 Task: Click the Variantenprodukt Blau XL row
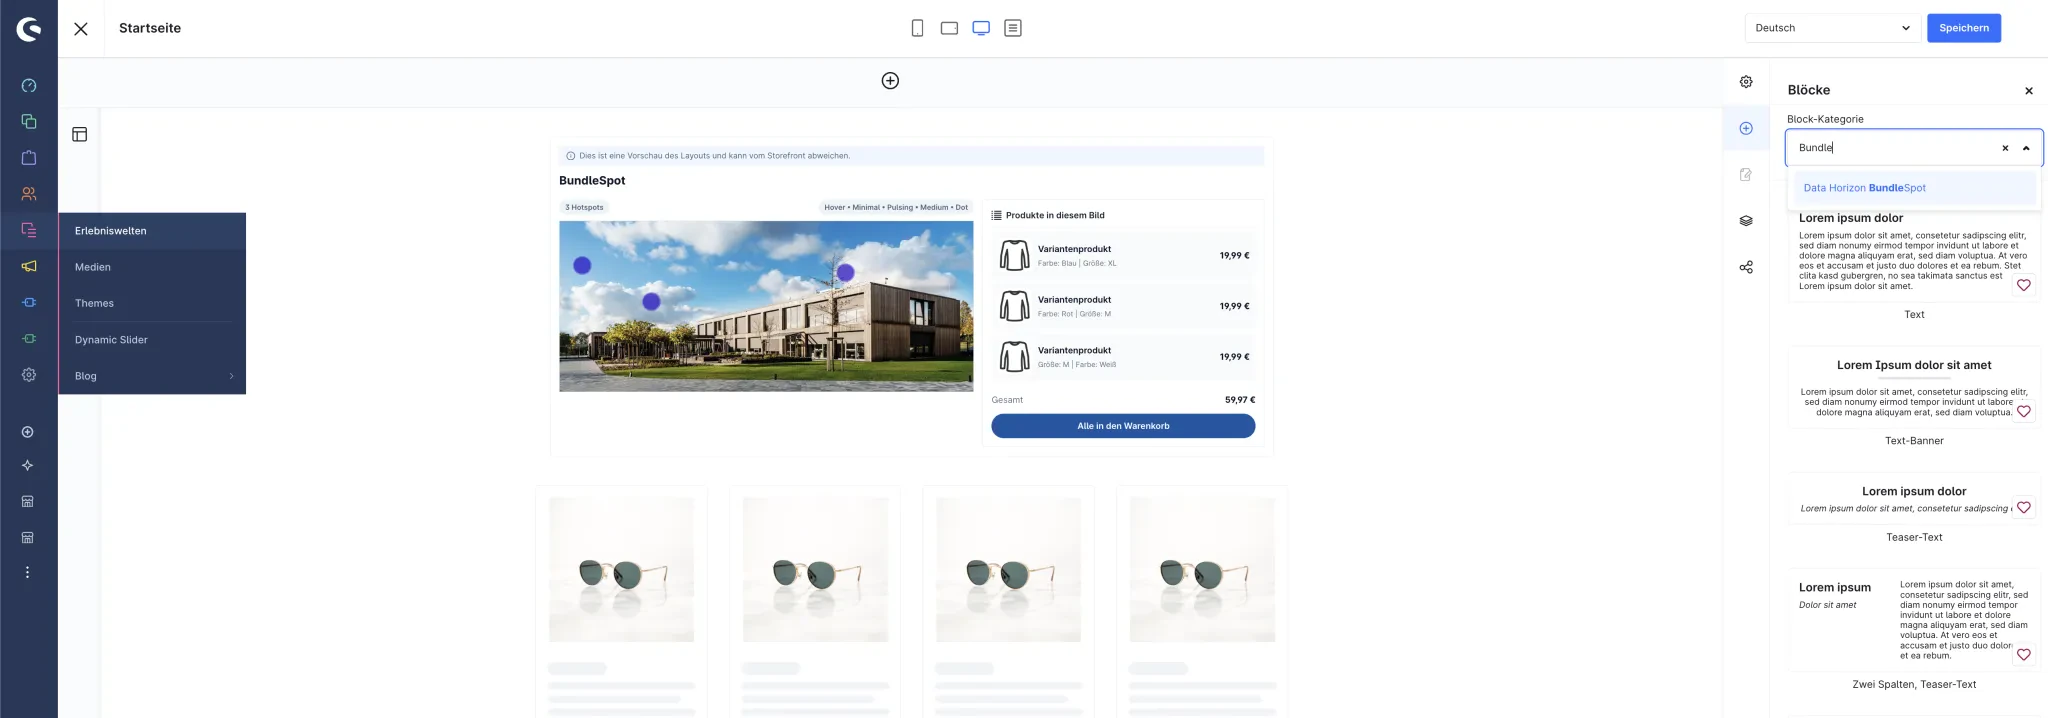[x=1123, y=256]
